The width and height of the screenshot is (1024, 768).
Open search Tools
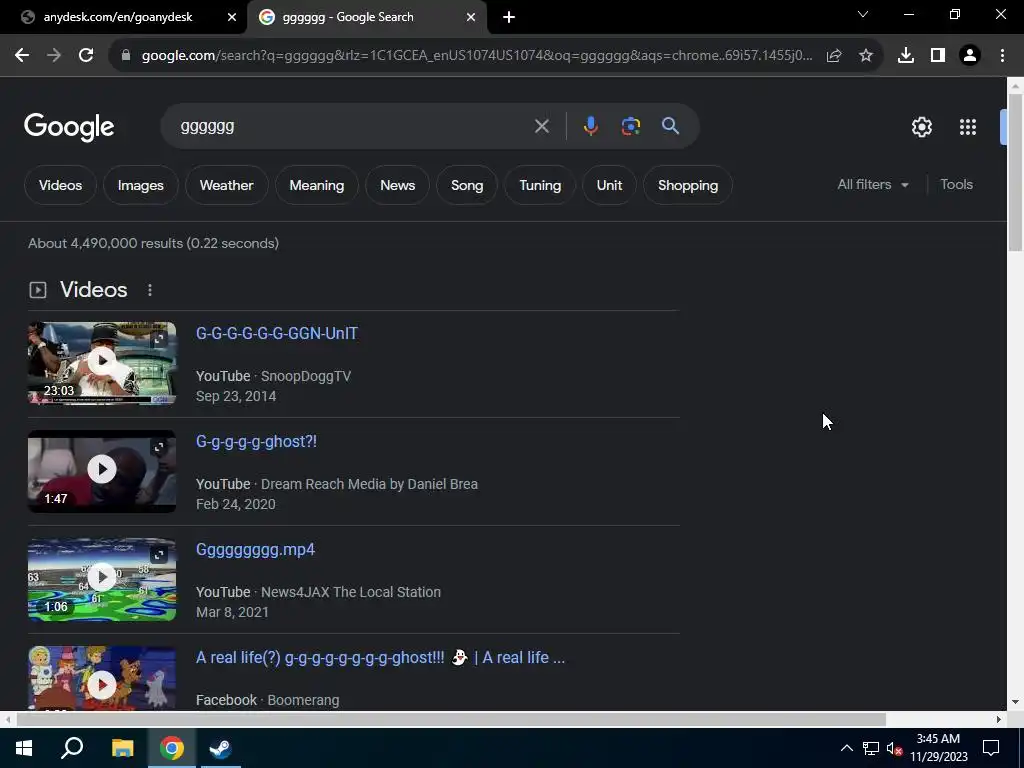coord(956,185)
